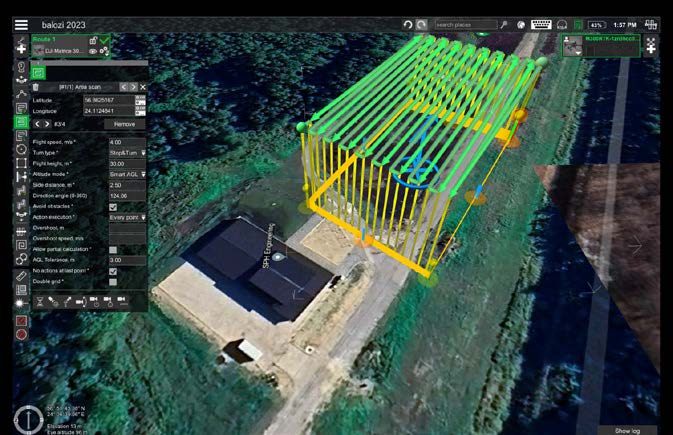Screen dimensions: 673x435
Task: Click the redo arrow in top bar
Action: 421,24
